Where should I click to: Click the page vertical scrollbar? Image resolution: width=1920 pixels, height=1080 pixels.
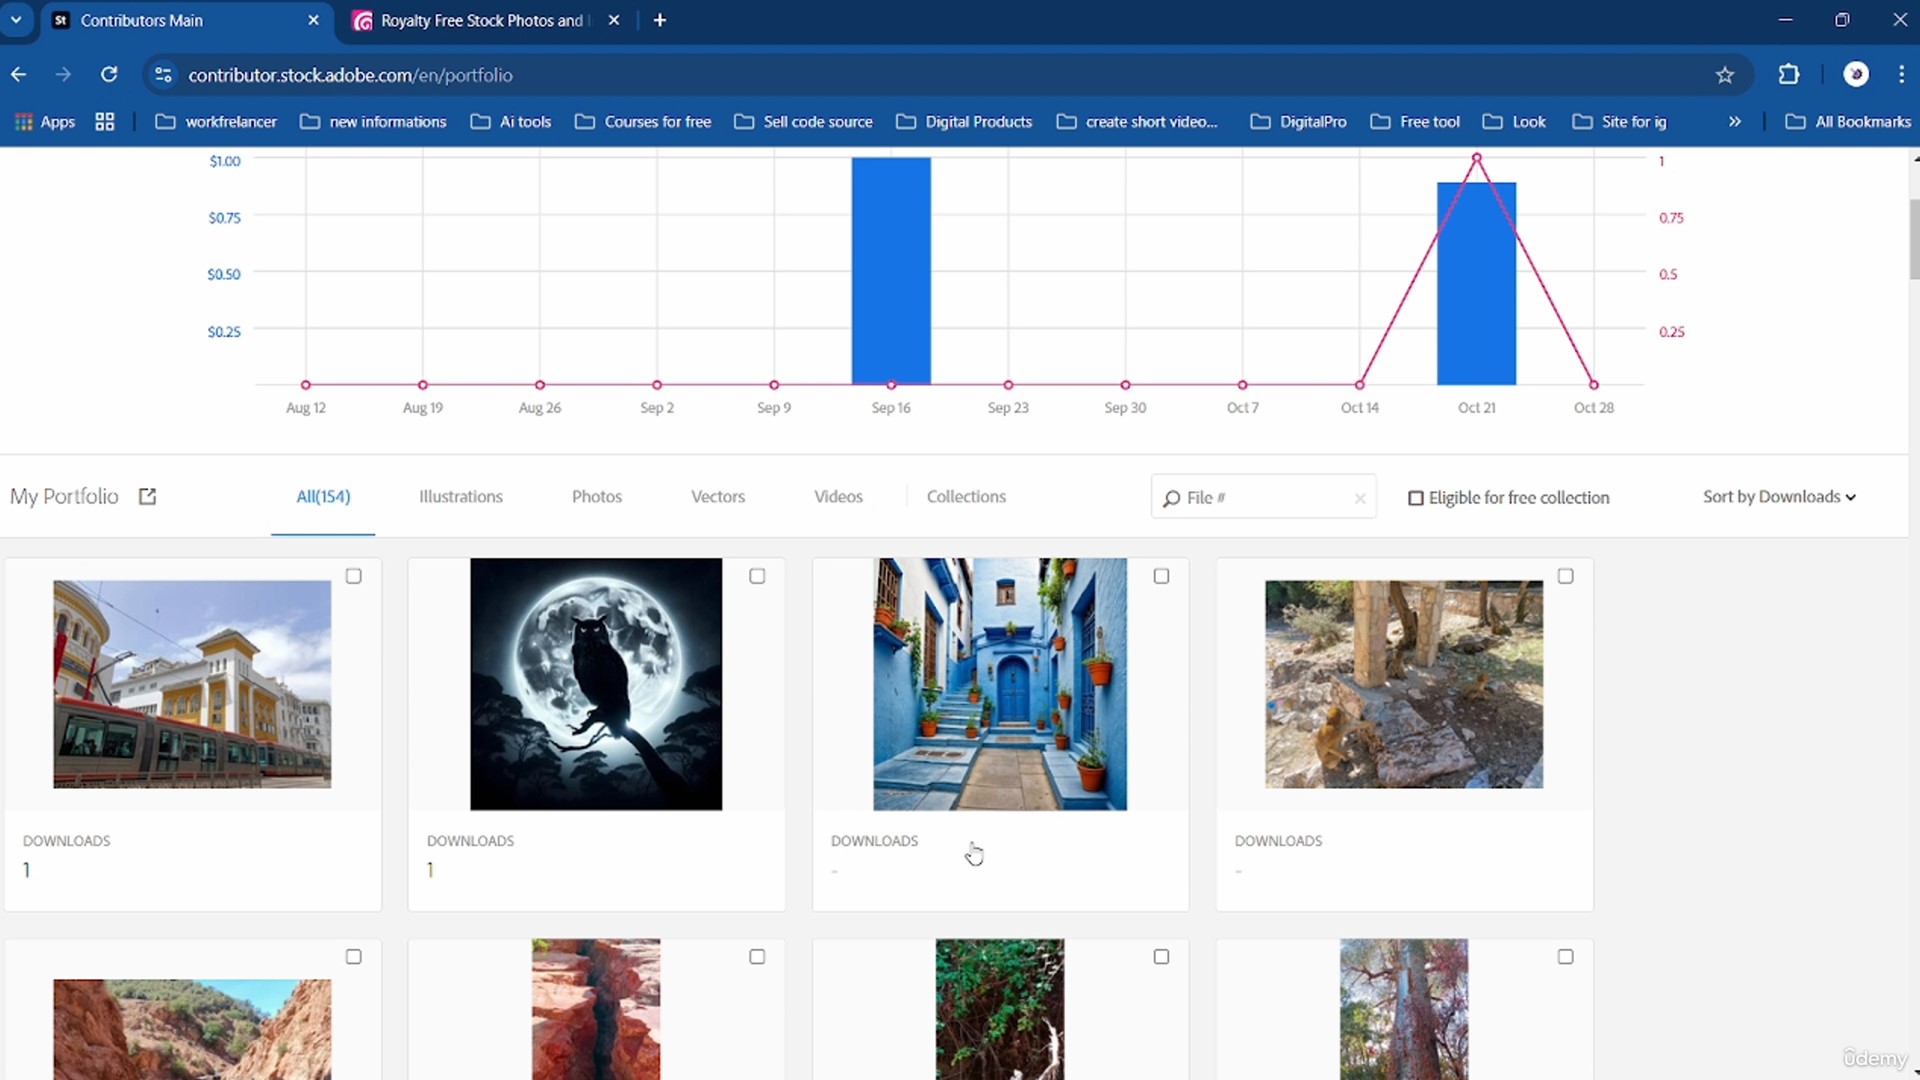(x=1914, y=240)
